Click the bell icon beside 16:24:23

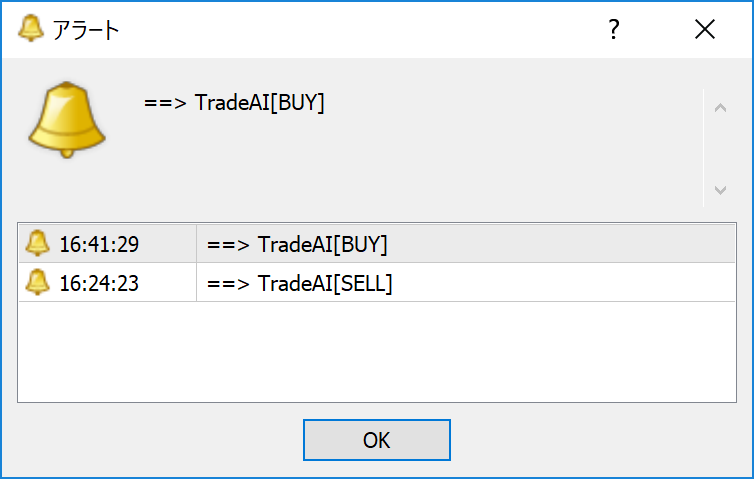click(38, 283)
